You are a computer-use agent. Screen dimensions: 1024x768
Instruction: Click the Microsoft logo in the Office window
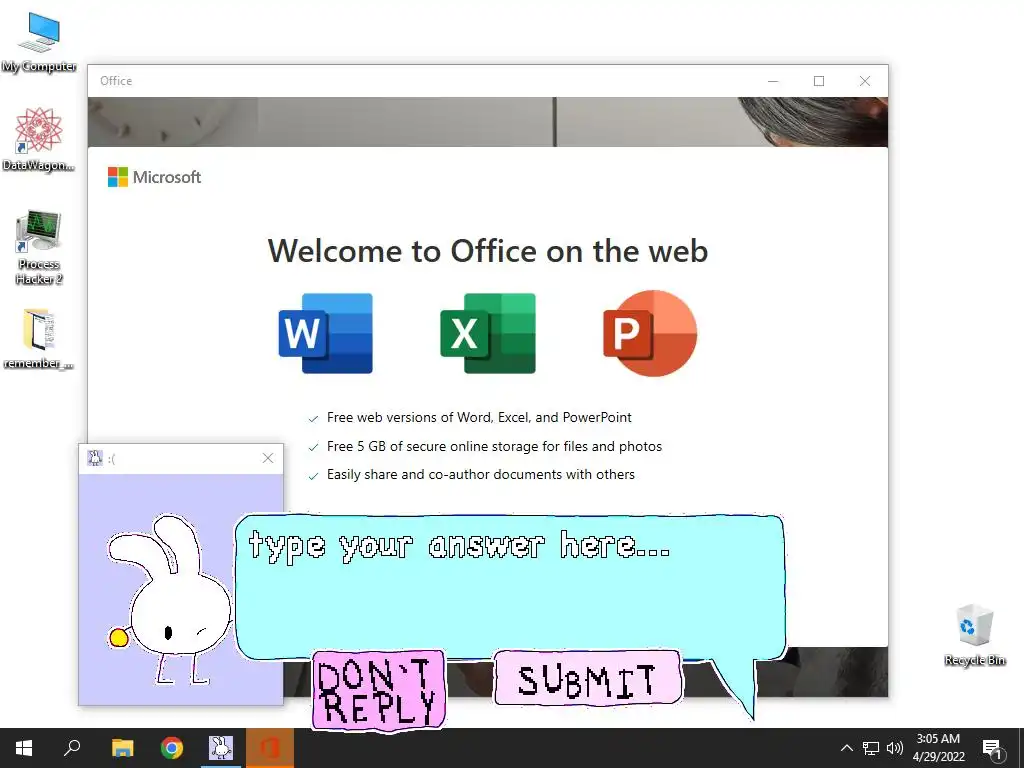154,177
